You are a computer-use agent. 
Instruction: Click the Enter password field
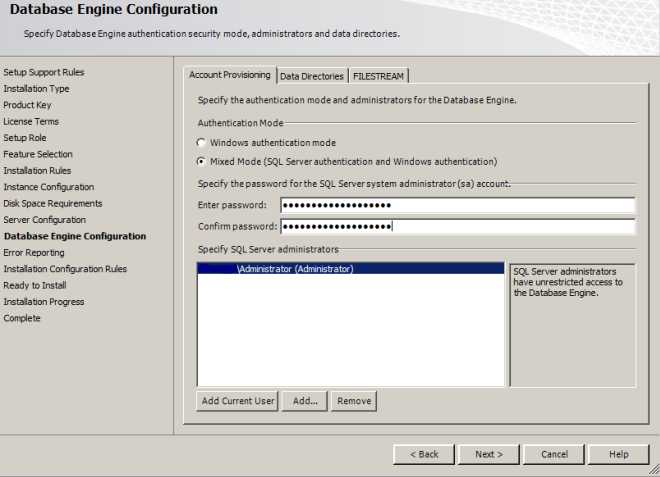[458, 205]
